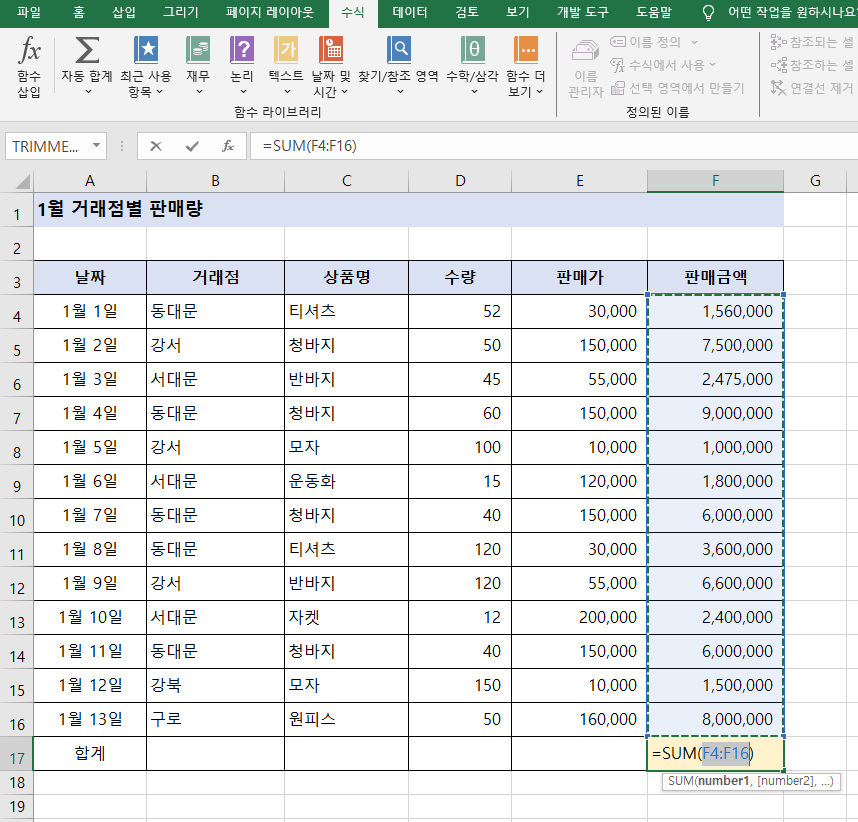Click the Name Box showing TRIMME...
The height and width of the screenshot is (822, 858).
coord(47,146)
